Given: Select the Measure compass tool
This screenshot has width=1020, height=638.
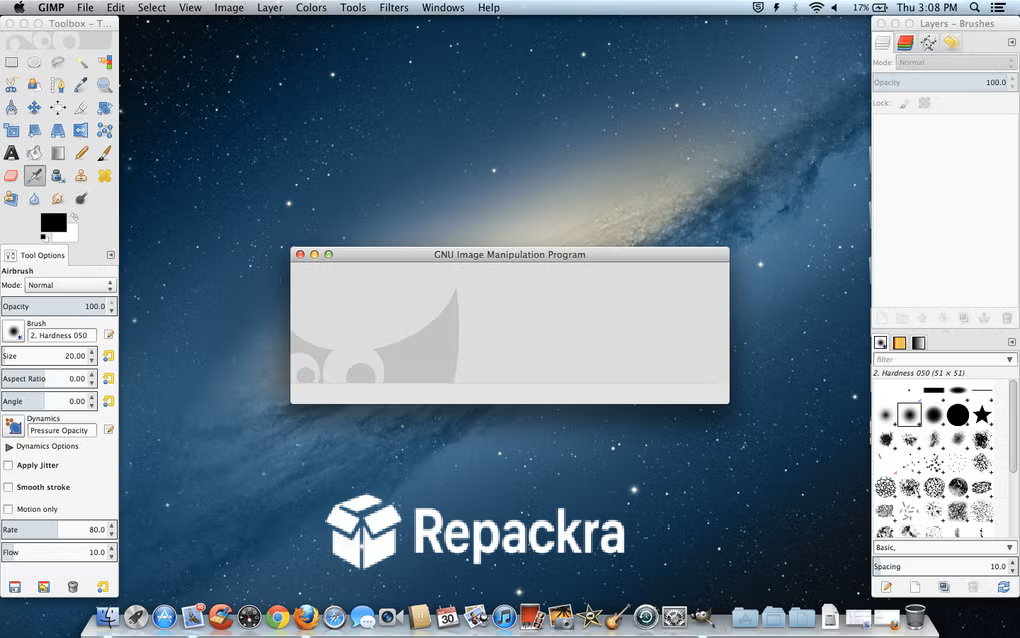Looking at the screenshot, I should click(12, 108).
